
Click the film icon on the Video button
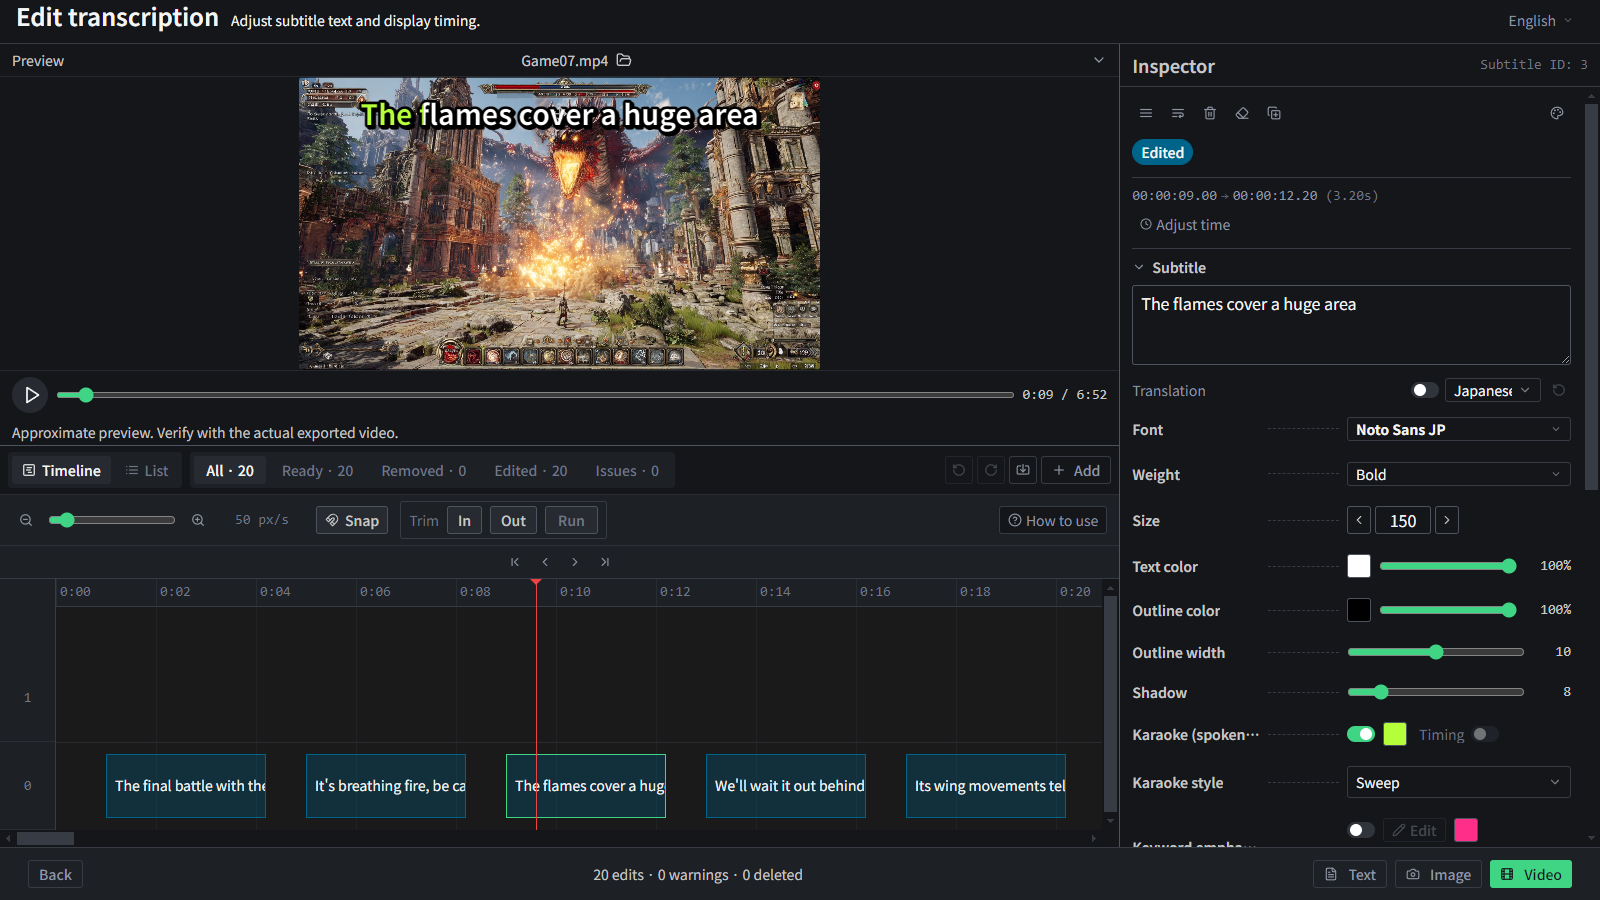pyautogui.click(x=1507, y=874)
